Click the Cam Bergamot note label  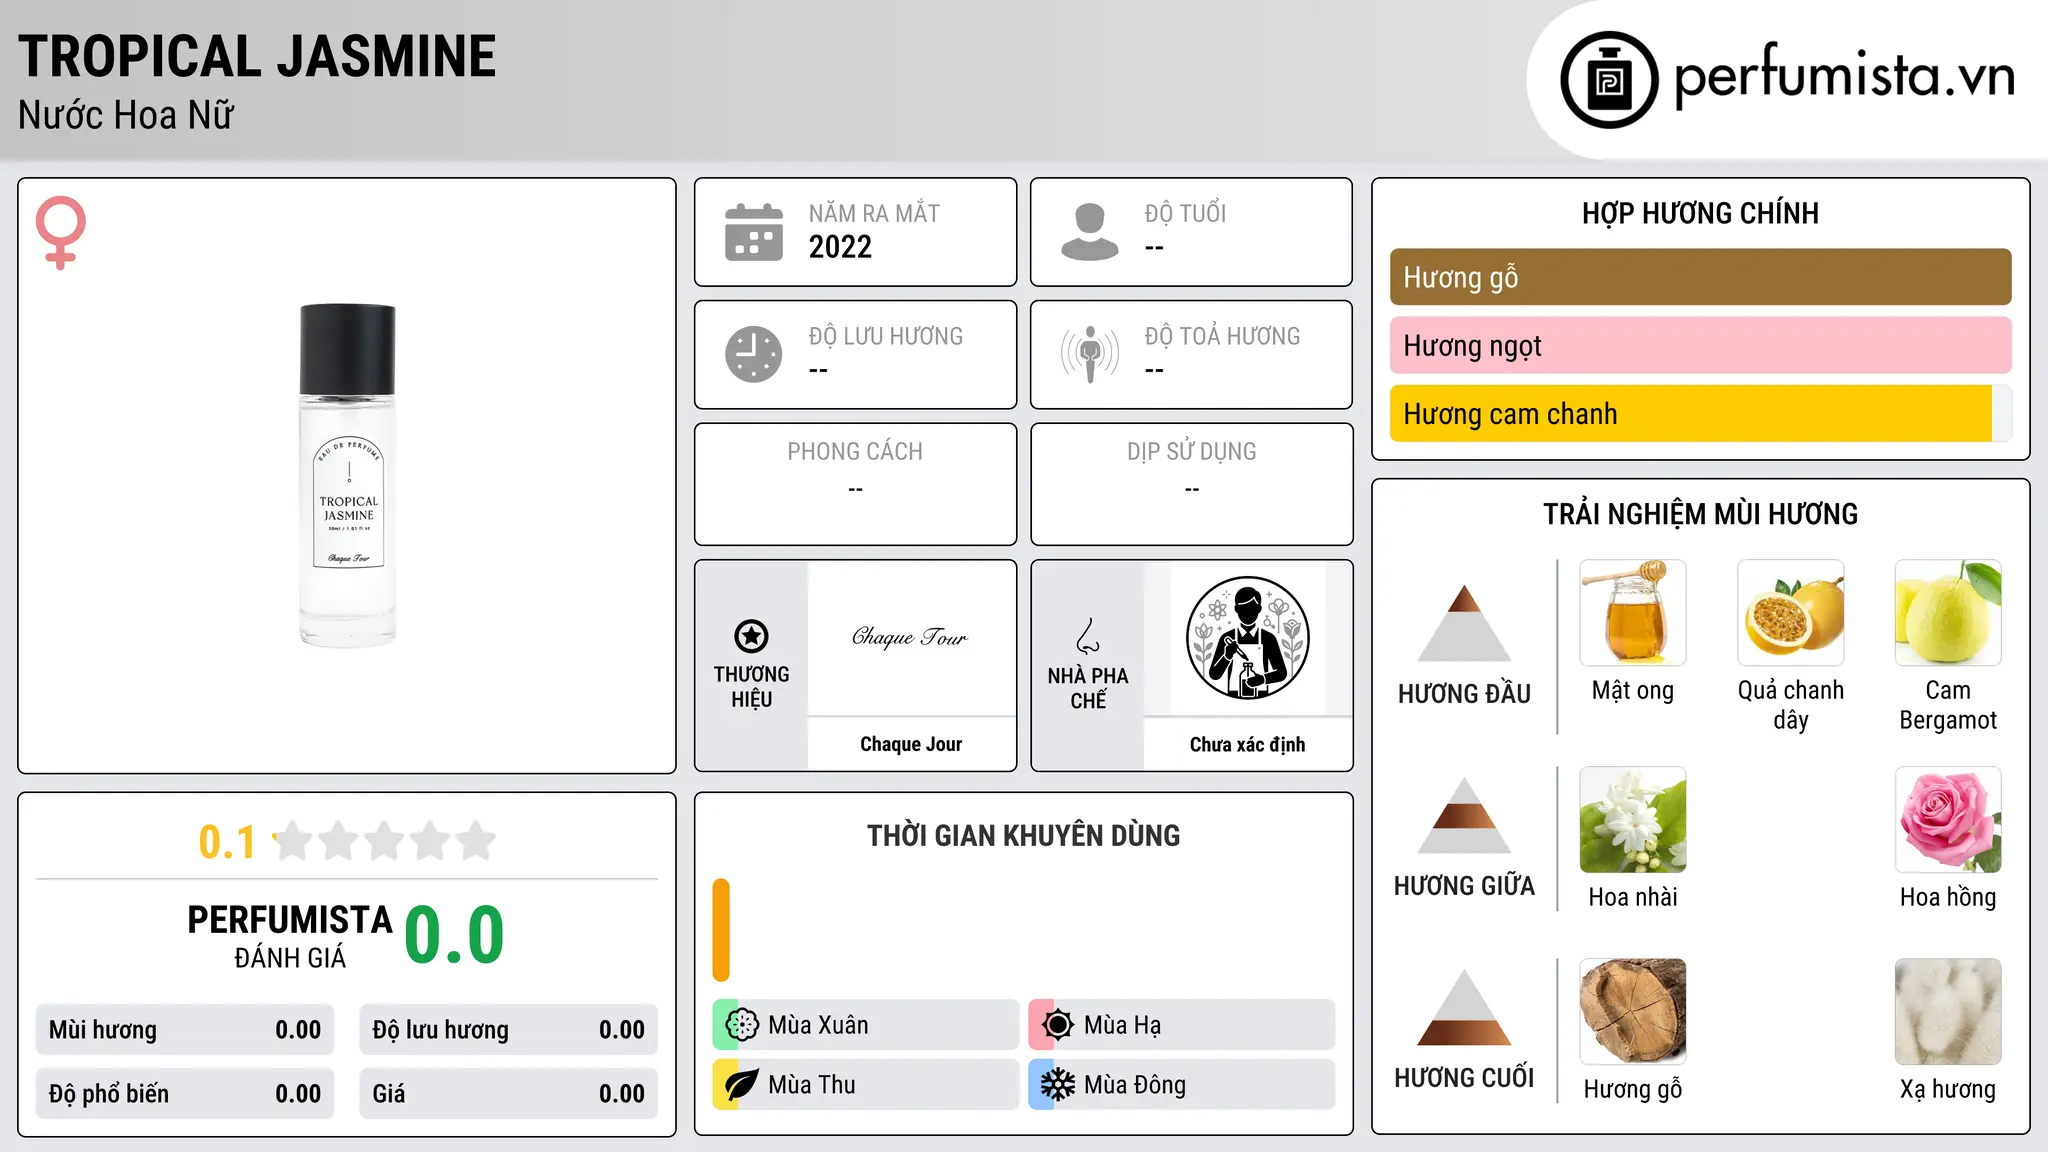[x=1948, y=705]
